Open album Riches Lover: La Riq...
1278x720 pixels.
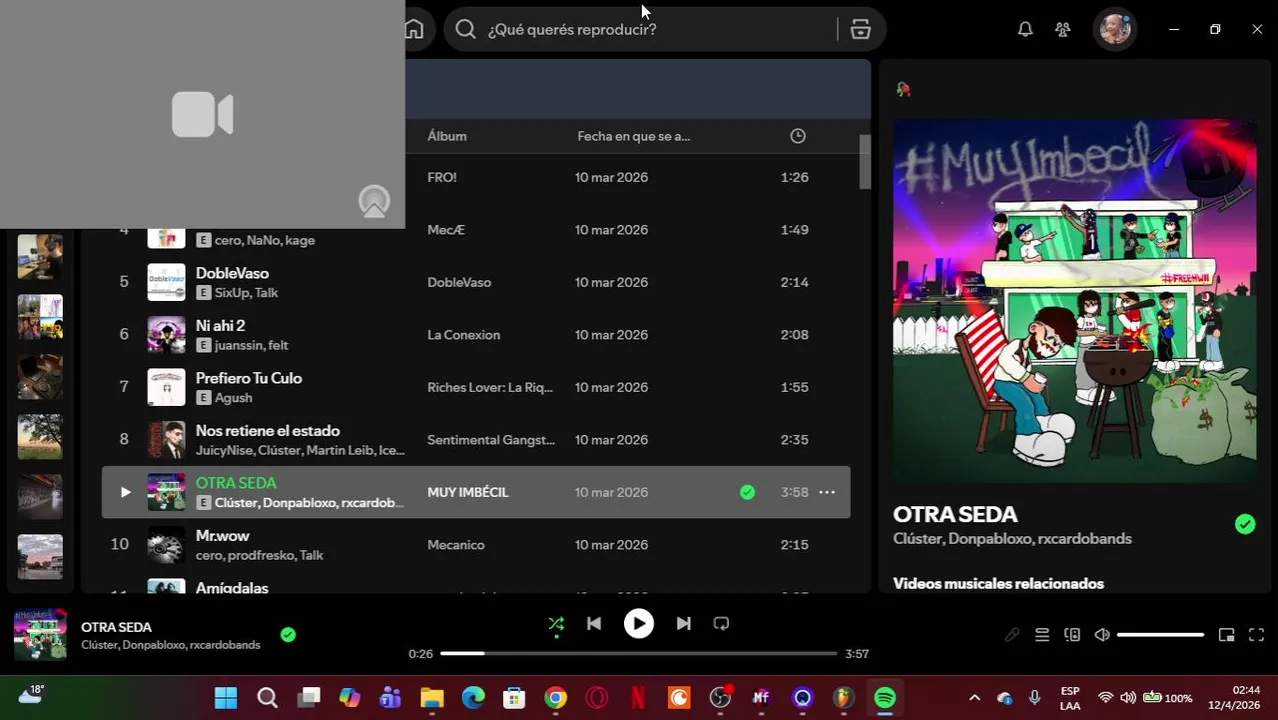(x=490, y=387)
